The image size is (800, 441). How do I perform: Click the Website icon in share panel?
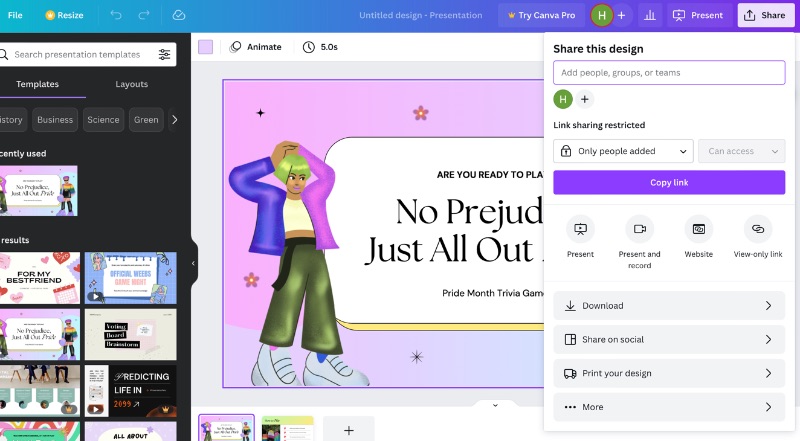pyautogui.click(x=699, y=229)
